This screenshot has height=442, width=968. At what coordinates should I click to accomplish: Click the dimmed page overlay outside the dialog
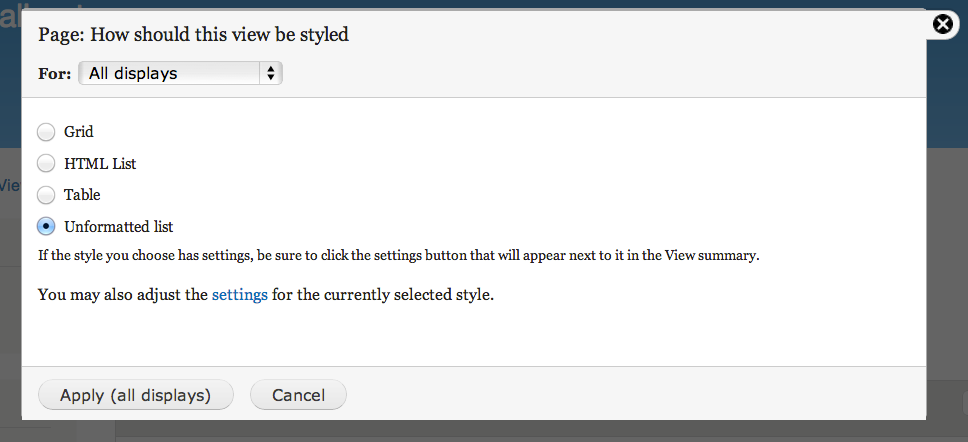pyautogui.click(x=947, y=247)
